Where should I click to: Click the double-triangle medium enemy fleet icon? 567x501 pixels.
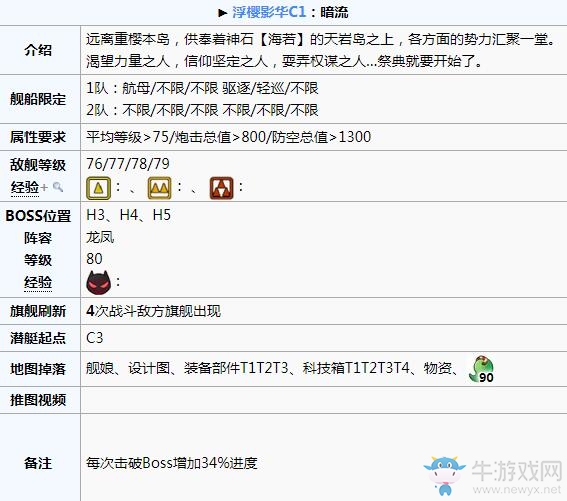159,188
